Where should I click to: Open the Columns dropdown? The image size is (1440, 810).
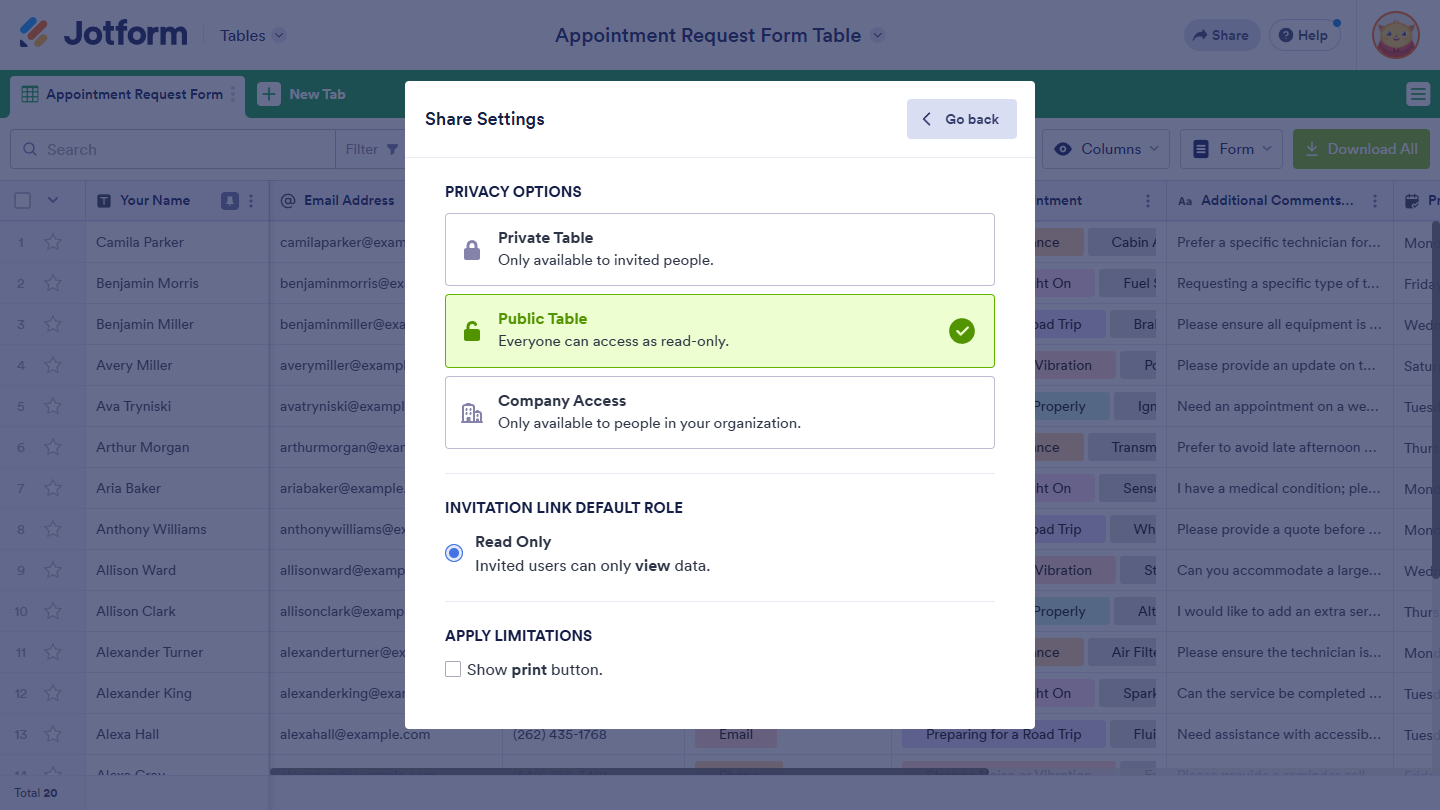pos(1109,149)
